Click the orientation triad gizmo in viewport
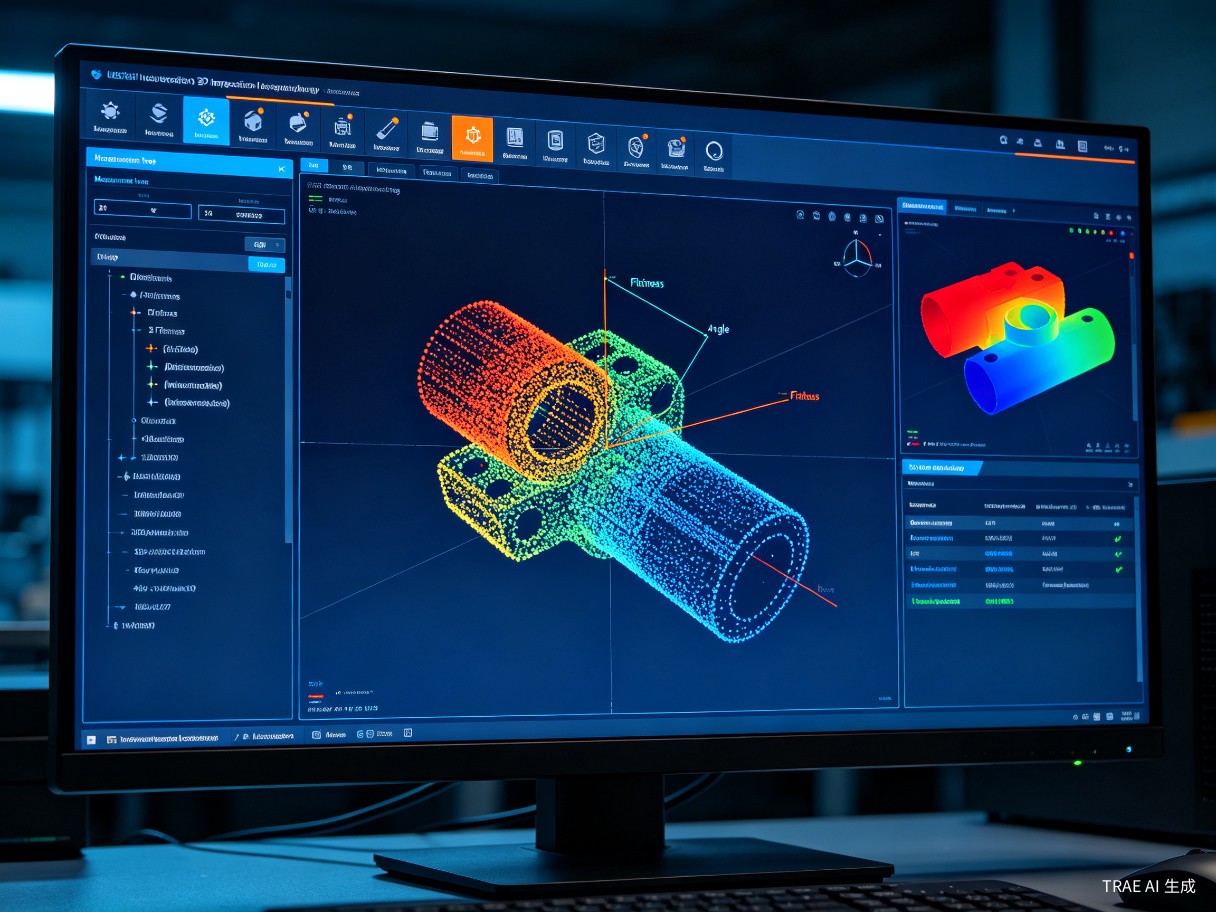 [857, 257]
